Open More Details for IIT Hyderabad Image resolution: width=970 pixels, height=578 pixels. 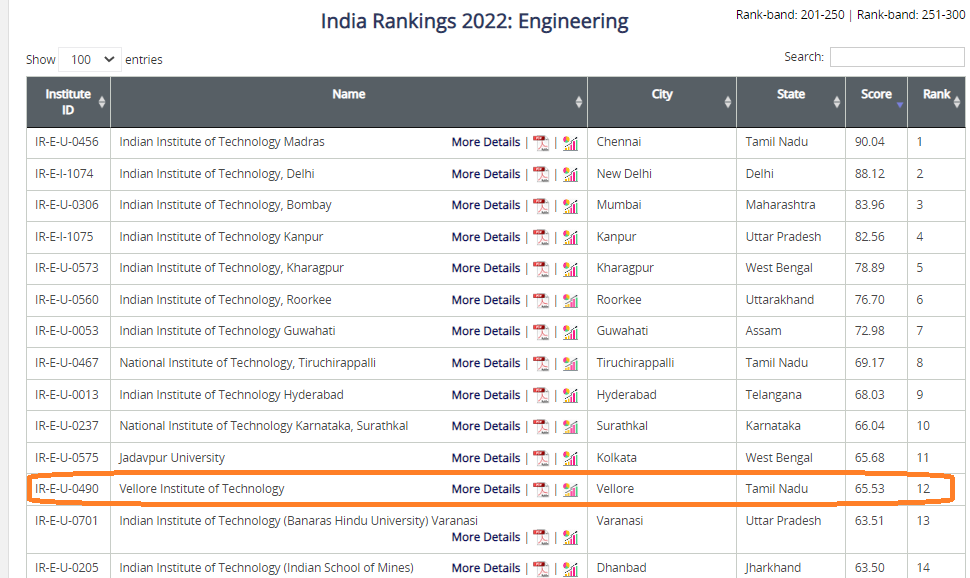(486, 395)
